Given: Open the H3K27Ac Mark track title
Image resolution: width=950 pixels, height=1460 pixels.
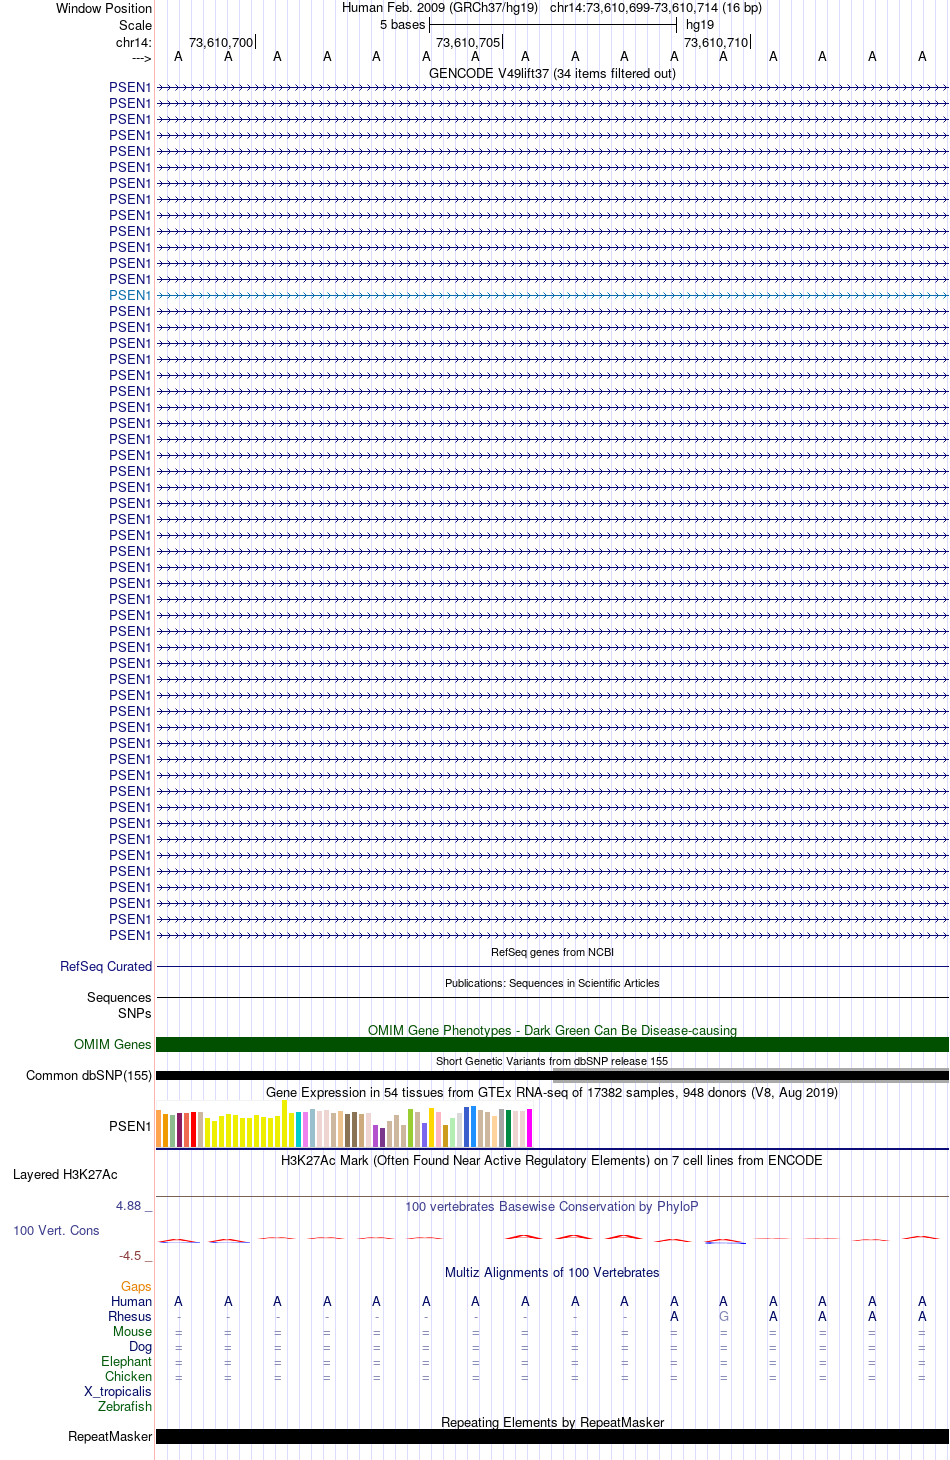Looking at the screenshot, I should coord(552,1160).
